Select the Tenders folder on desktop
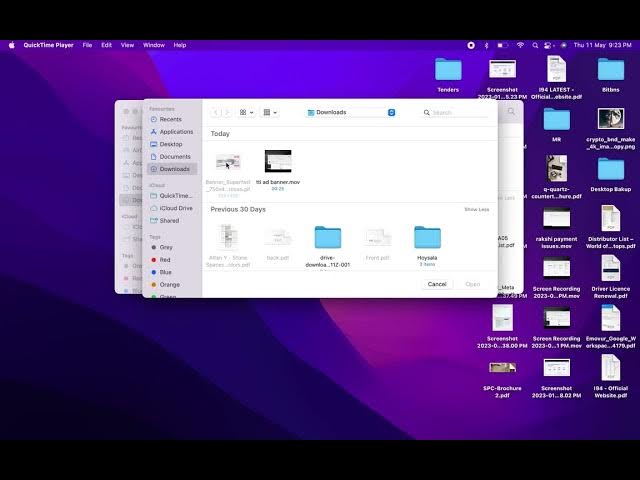This screenshot has height=480, width=640. point(448,75)
